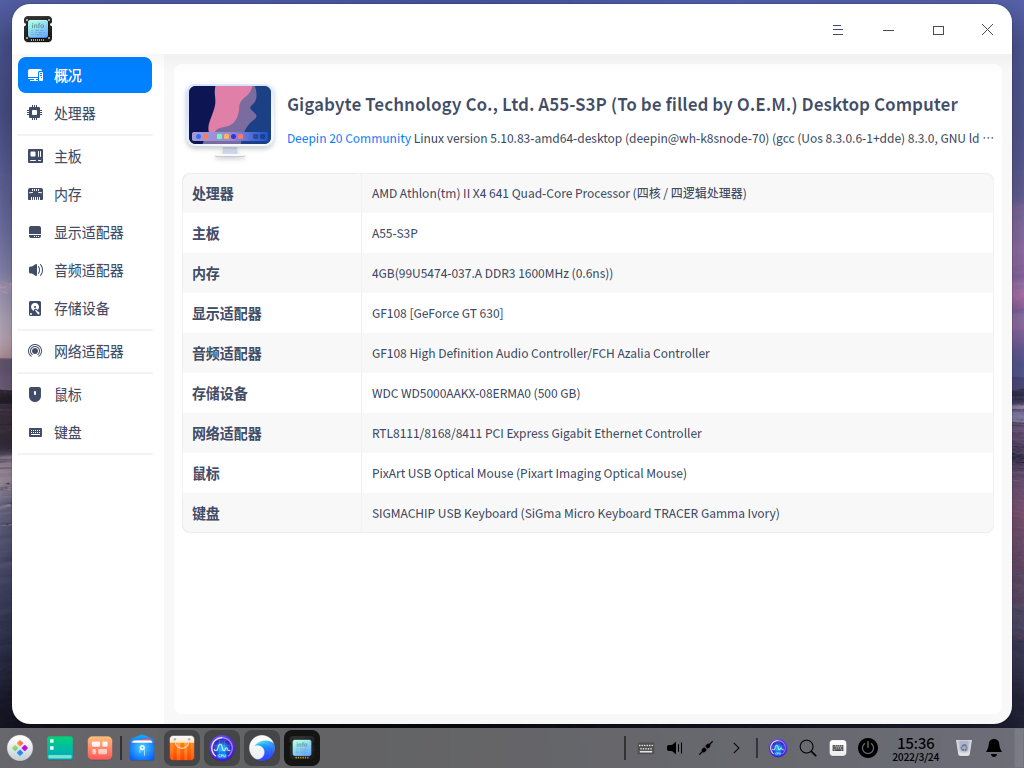Click the 'RTL8111/8168/8411 PCI Express' network value
The image size is (1024, 768).
click(x=537, y=434)
